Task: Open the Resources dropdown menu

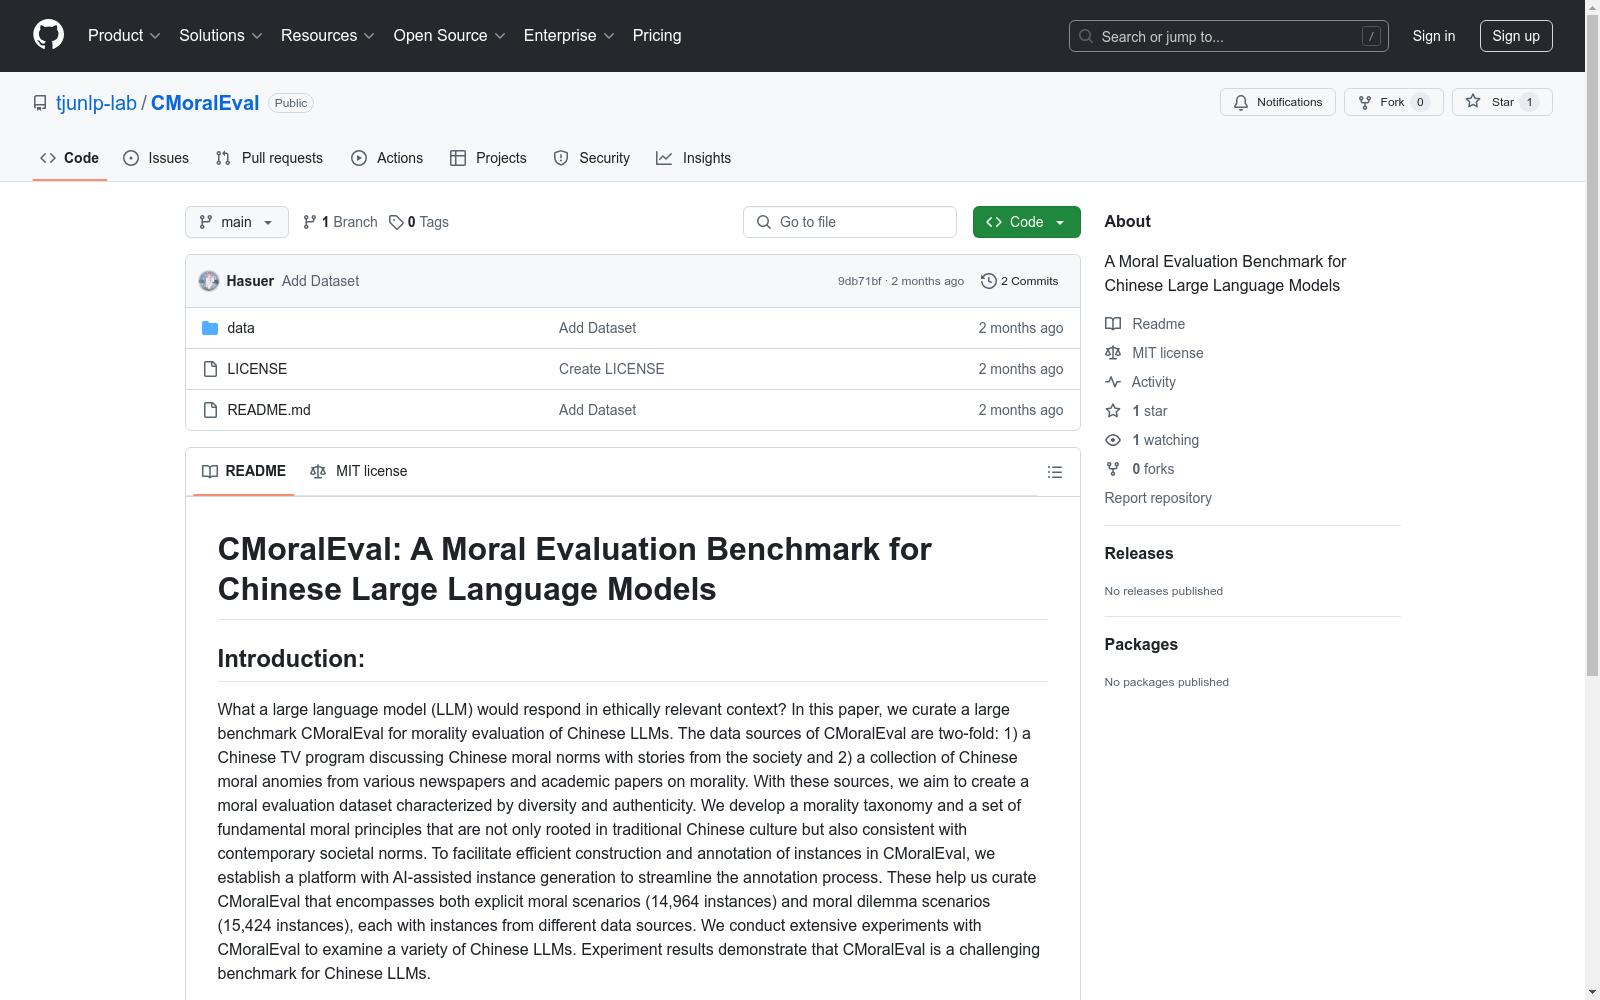Action: coord(327,35)
